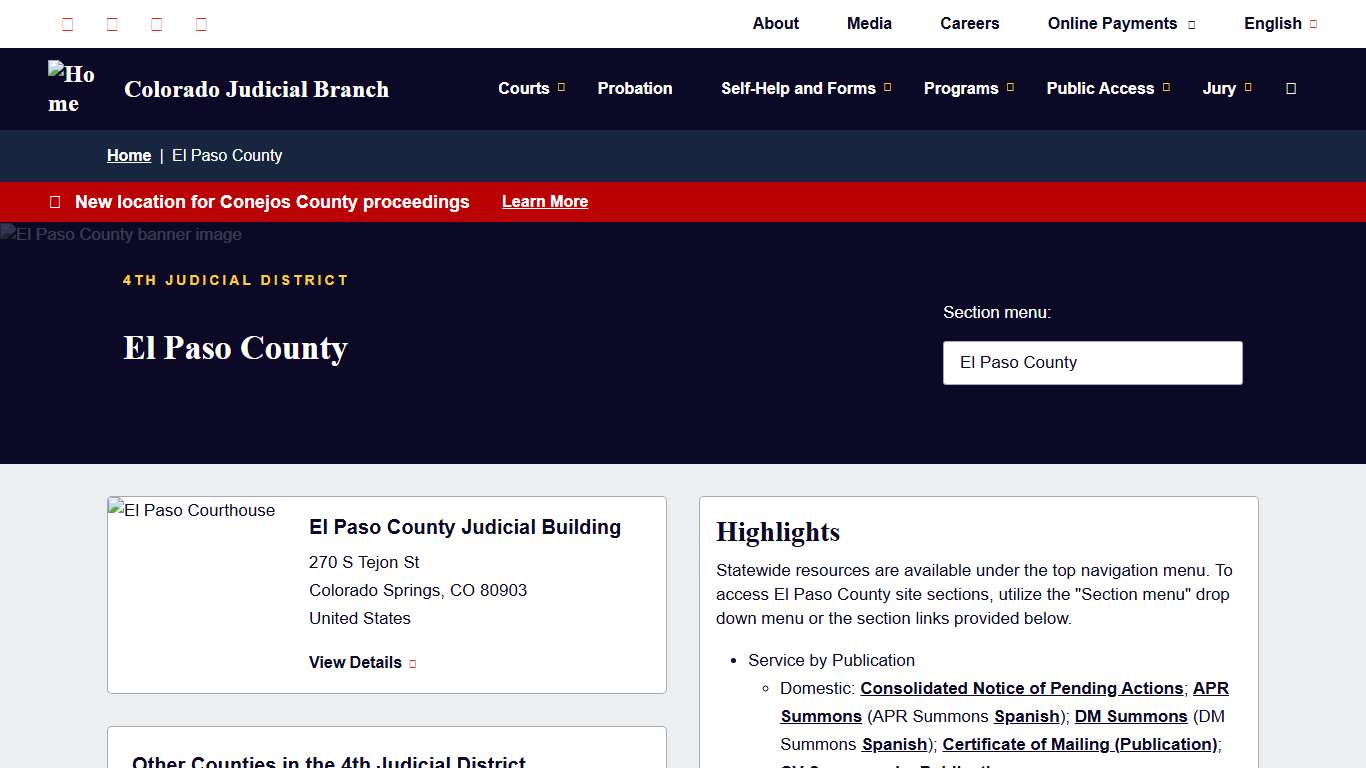Click the megaphone icon in the red banner
The width and height of the screenshot is (1366, 768).
(x=55, y=202)
